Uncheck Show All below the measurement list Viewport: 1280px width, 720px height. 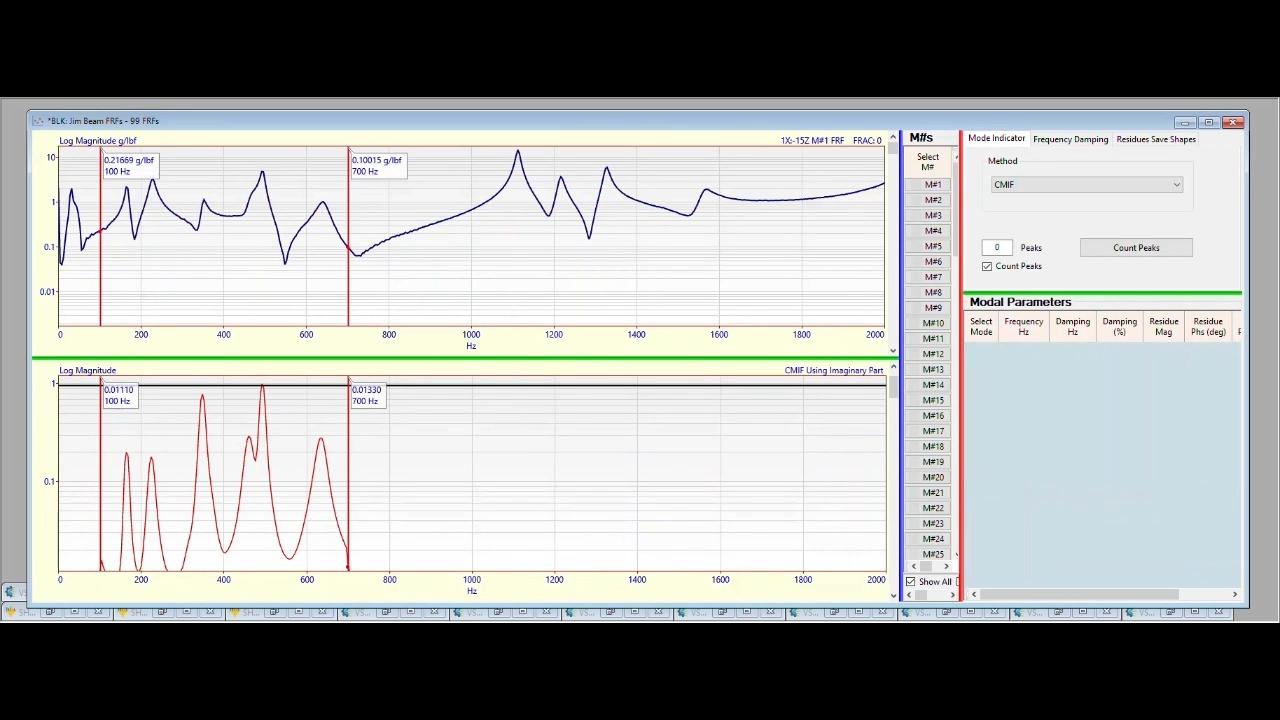pyautogui.click(x=910, y=582)
